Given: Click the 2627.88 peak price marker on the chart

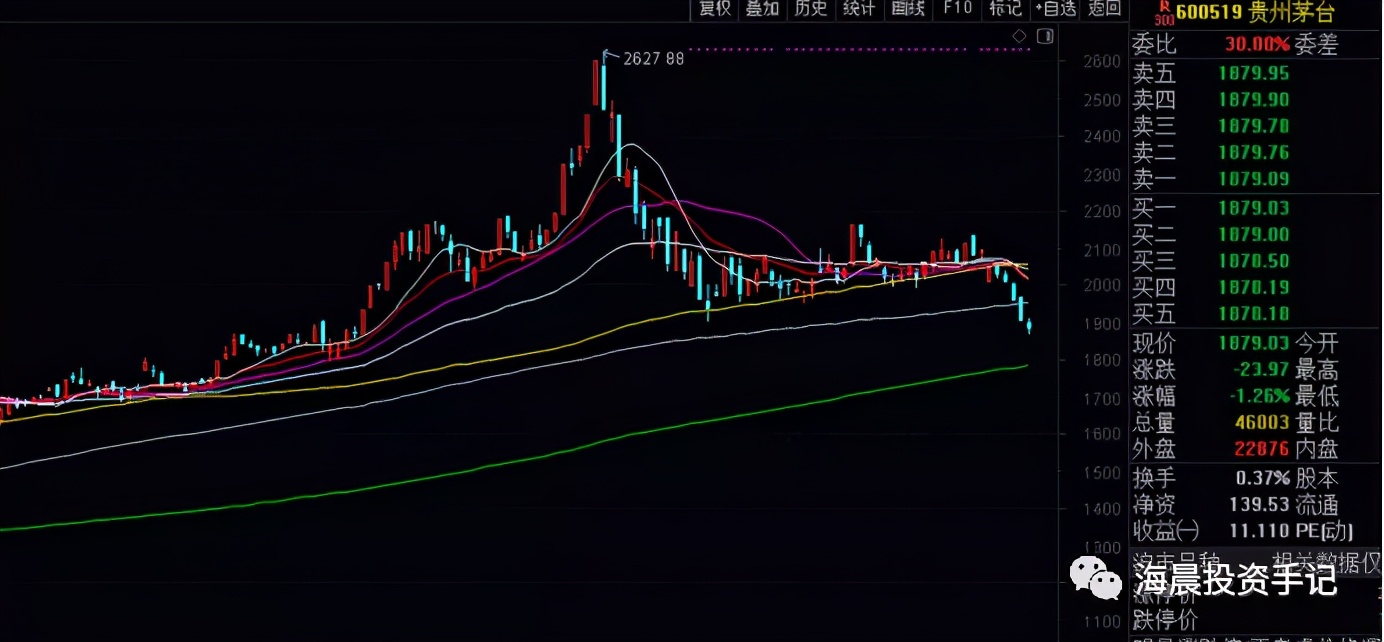Looking at the screenshot, I should (651, 57).
